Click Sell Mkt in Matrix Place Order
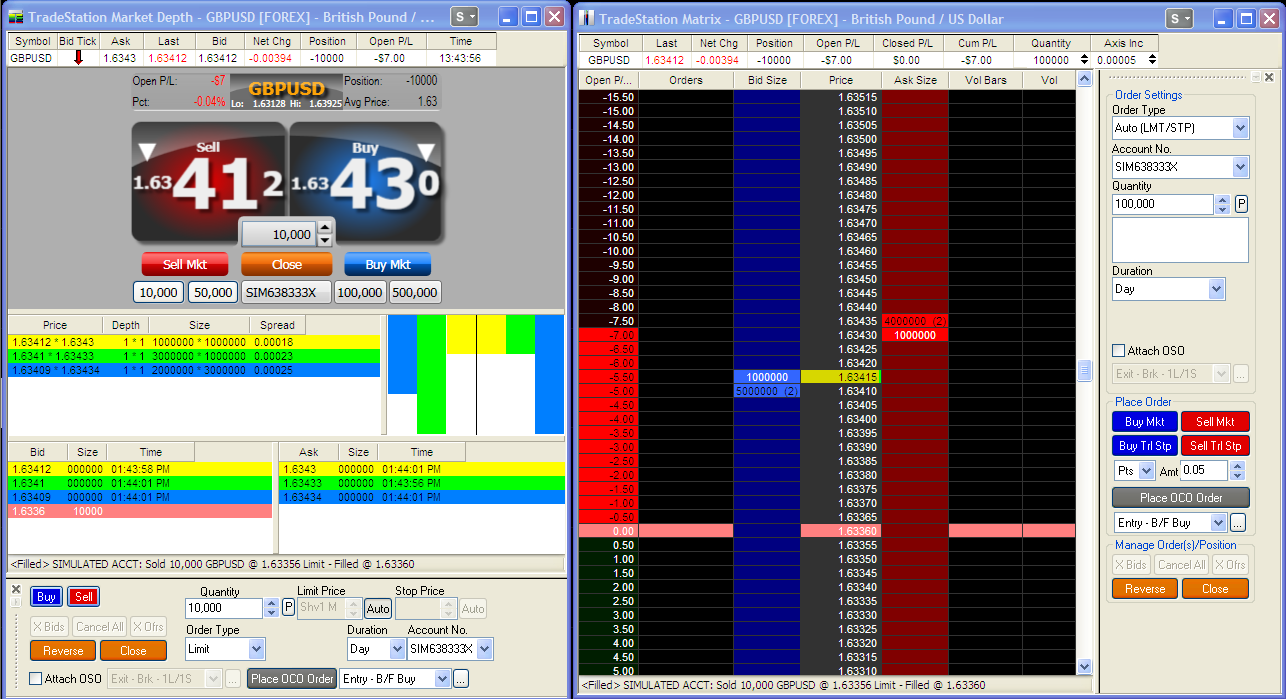The height and width of the screenshot is (699, 1286). pos(1215,422)
